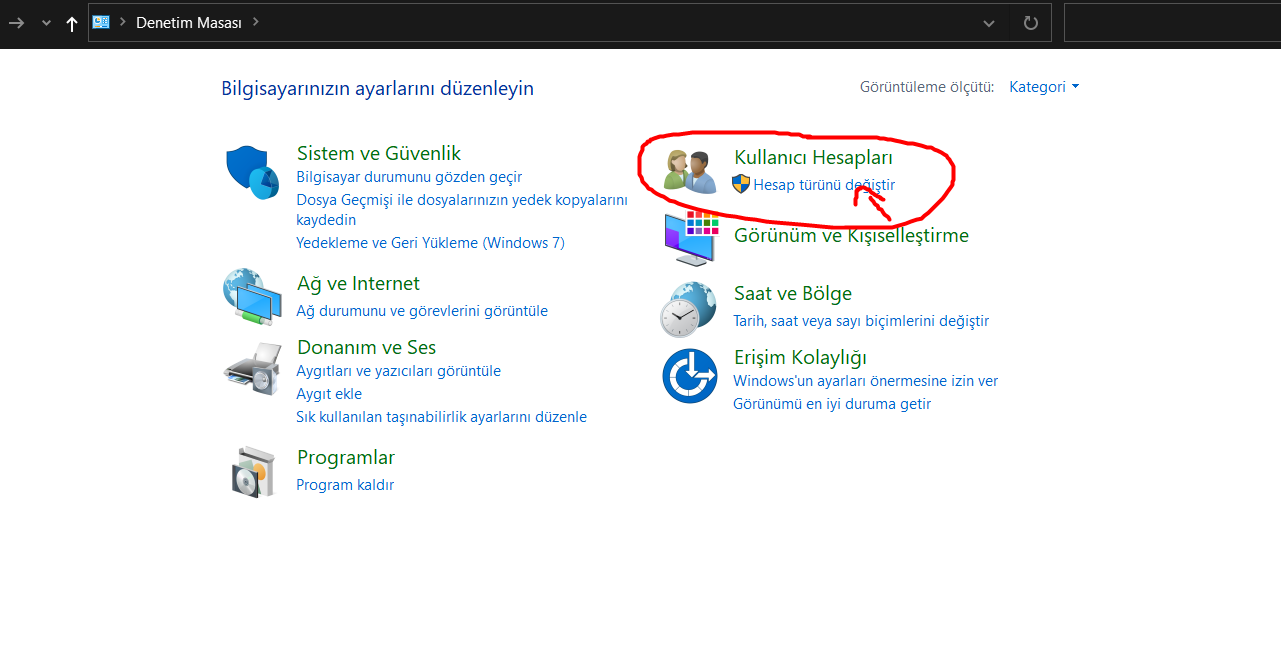Expand the chevron after Denetim Masası breadcrumb

(256, 21)
